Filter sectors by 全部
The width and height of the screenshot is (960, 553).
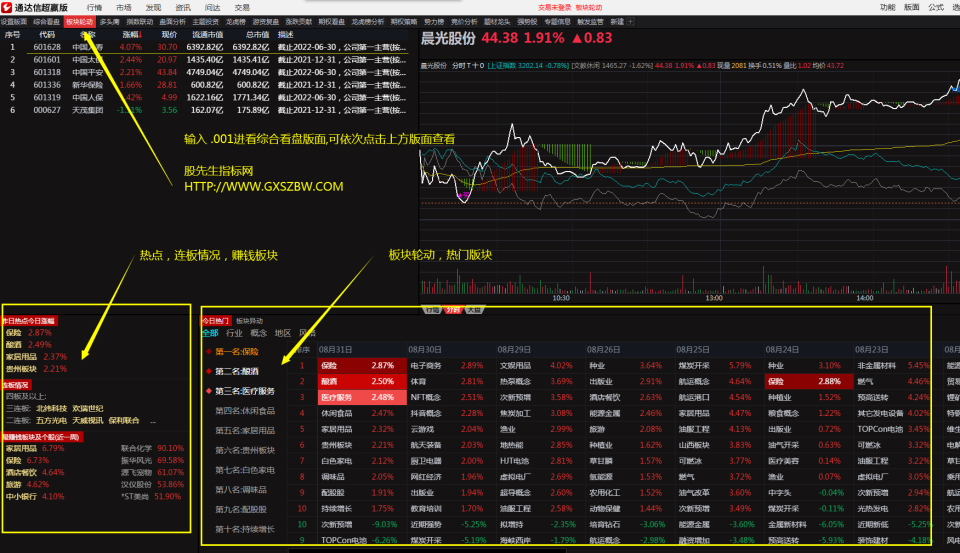click(210, 333)
